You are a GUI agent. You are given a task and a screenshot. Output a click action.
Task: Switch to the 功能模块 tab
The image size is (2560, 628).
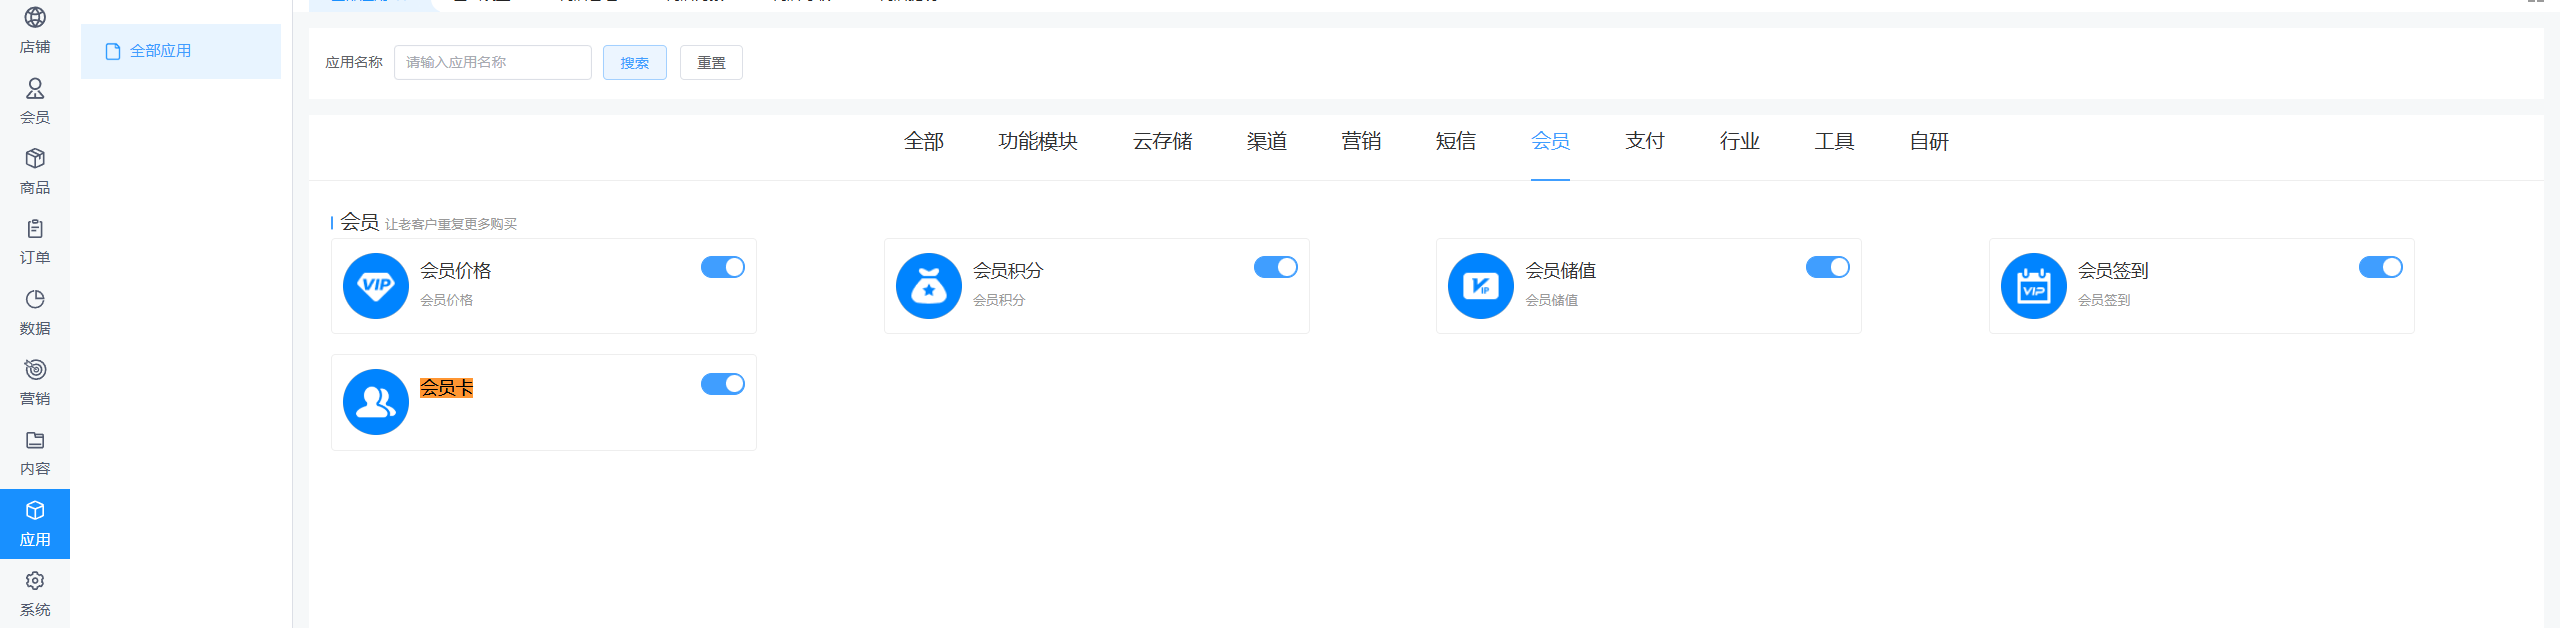(x=1038, y=142)
